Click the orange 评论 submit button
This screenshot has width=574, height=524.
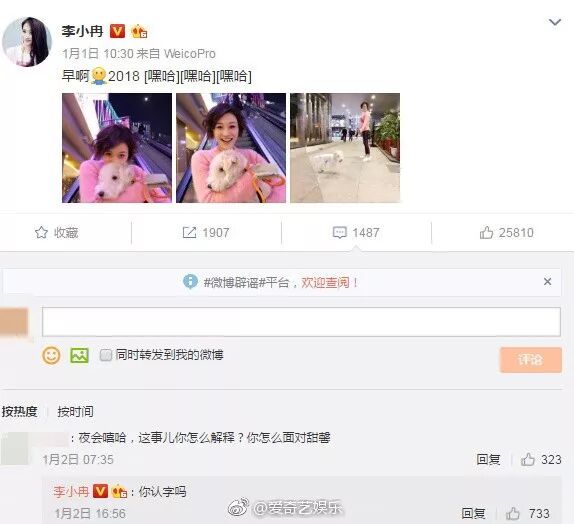point(530,360)
